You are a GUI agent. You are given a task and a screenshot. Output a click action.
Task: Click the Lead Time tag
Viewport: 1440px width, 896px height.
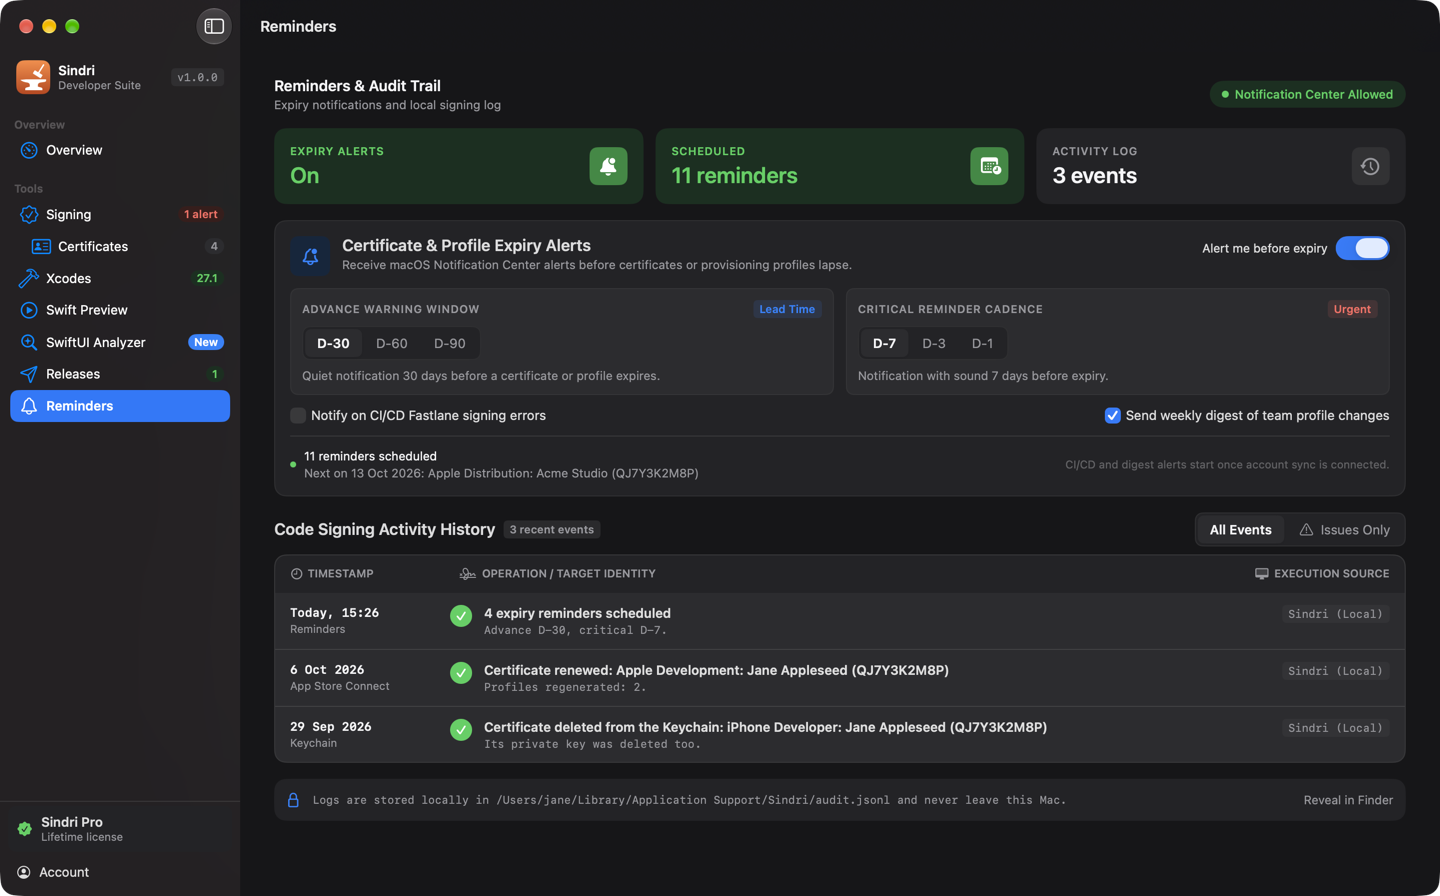coord(787,309)
